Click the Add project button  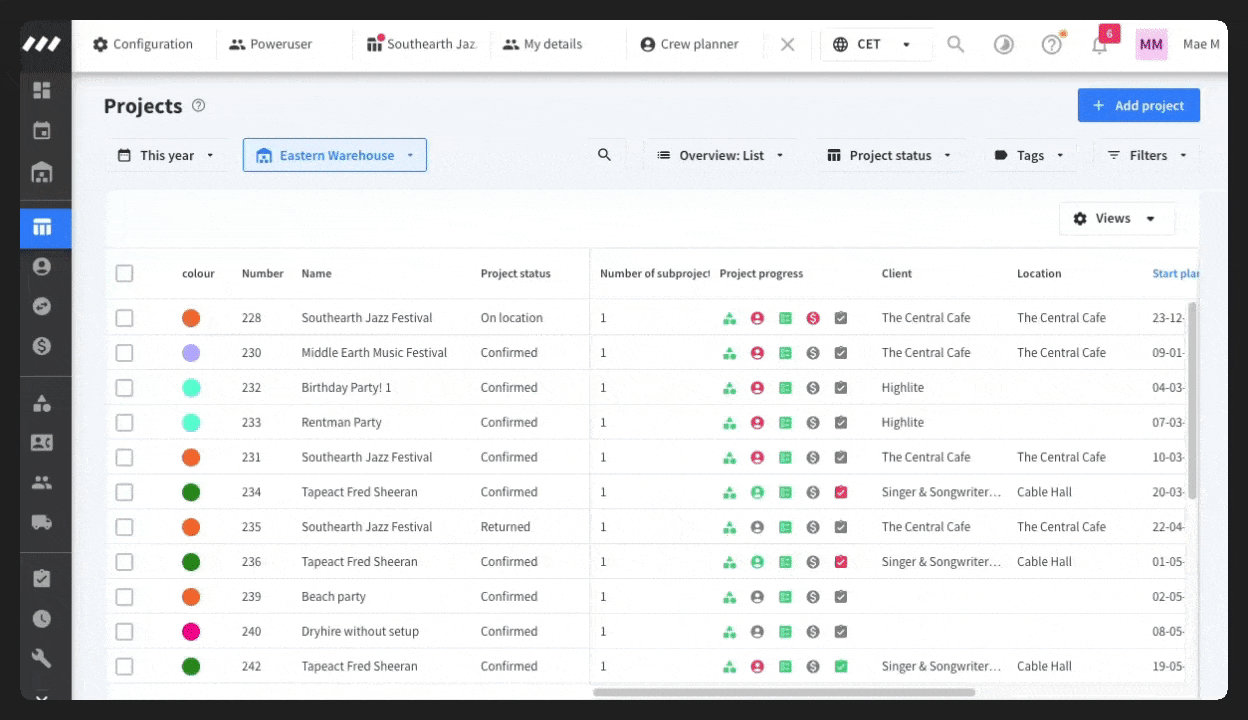click(1139, 105)
